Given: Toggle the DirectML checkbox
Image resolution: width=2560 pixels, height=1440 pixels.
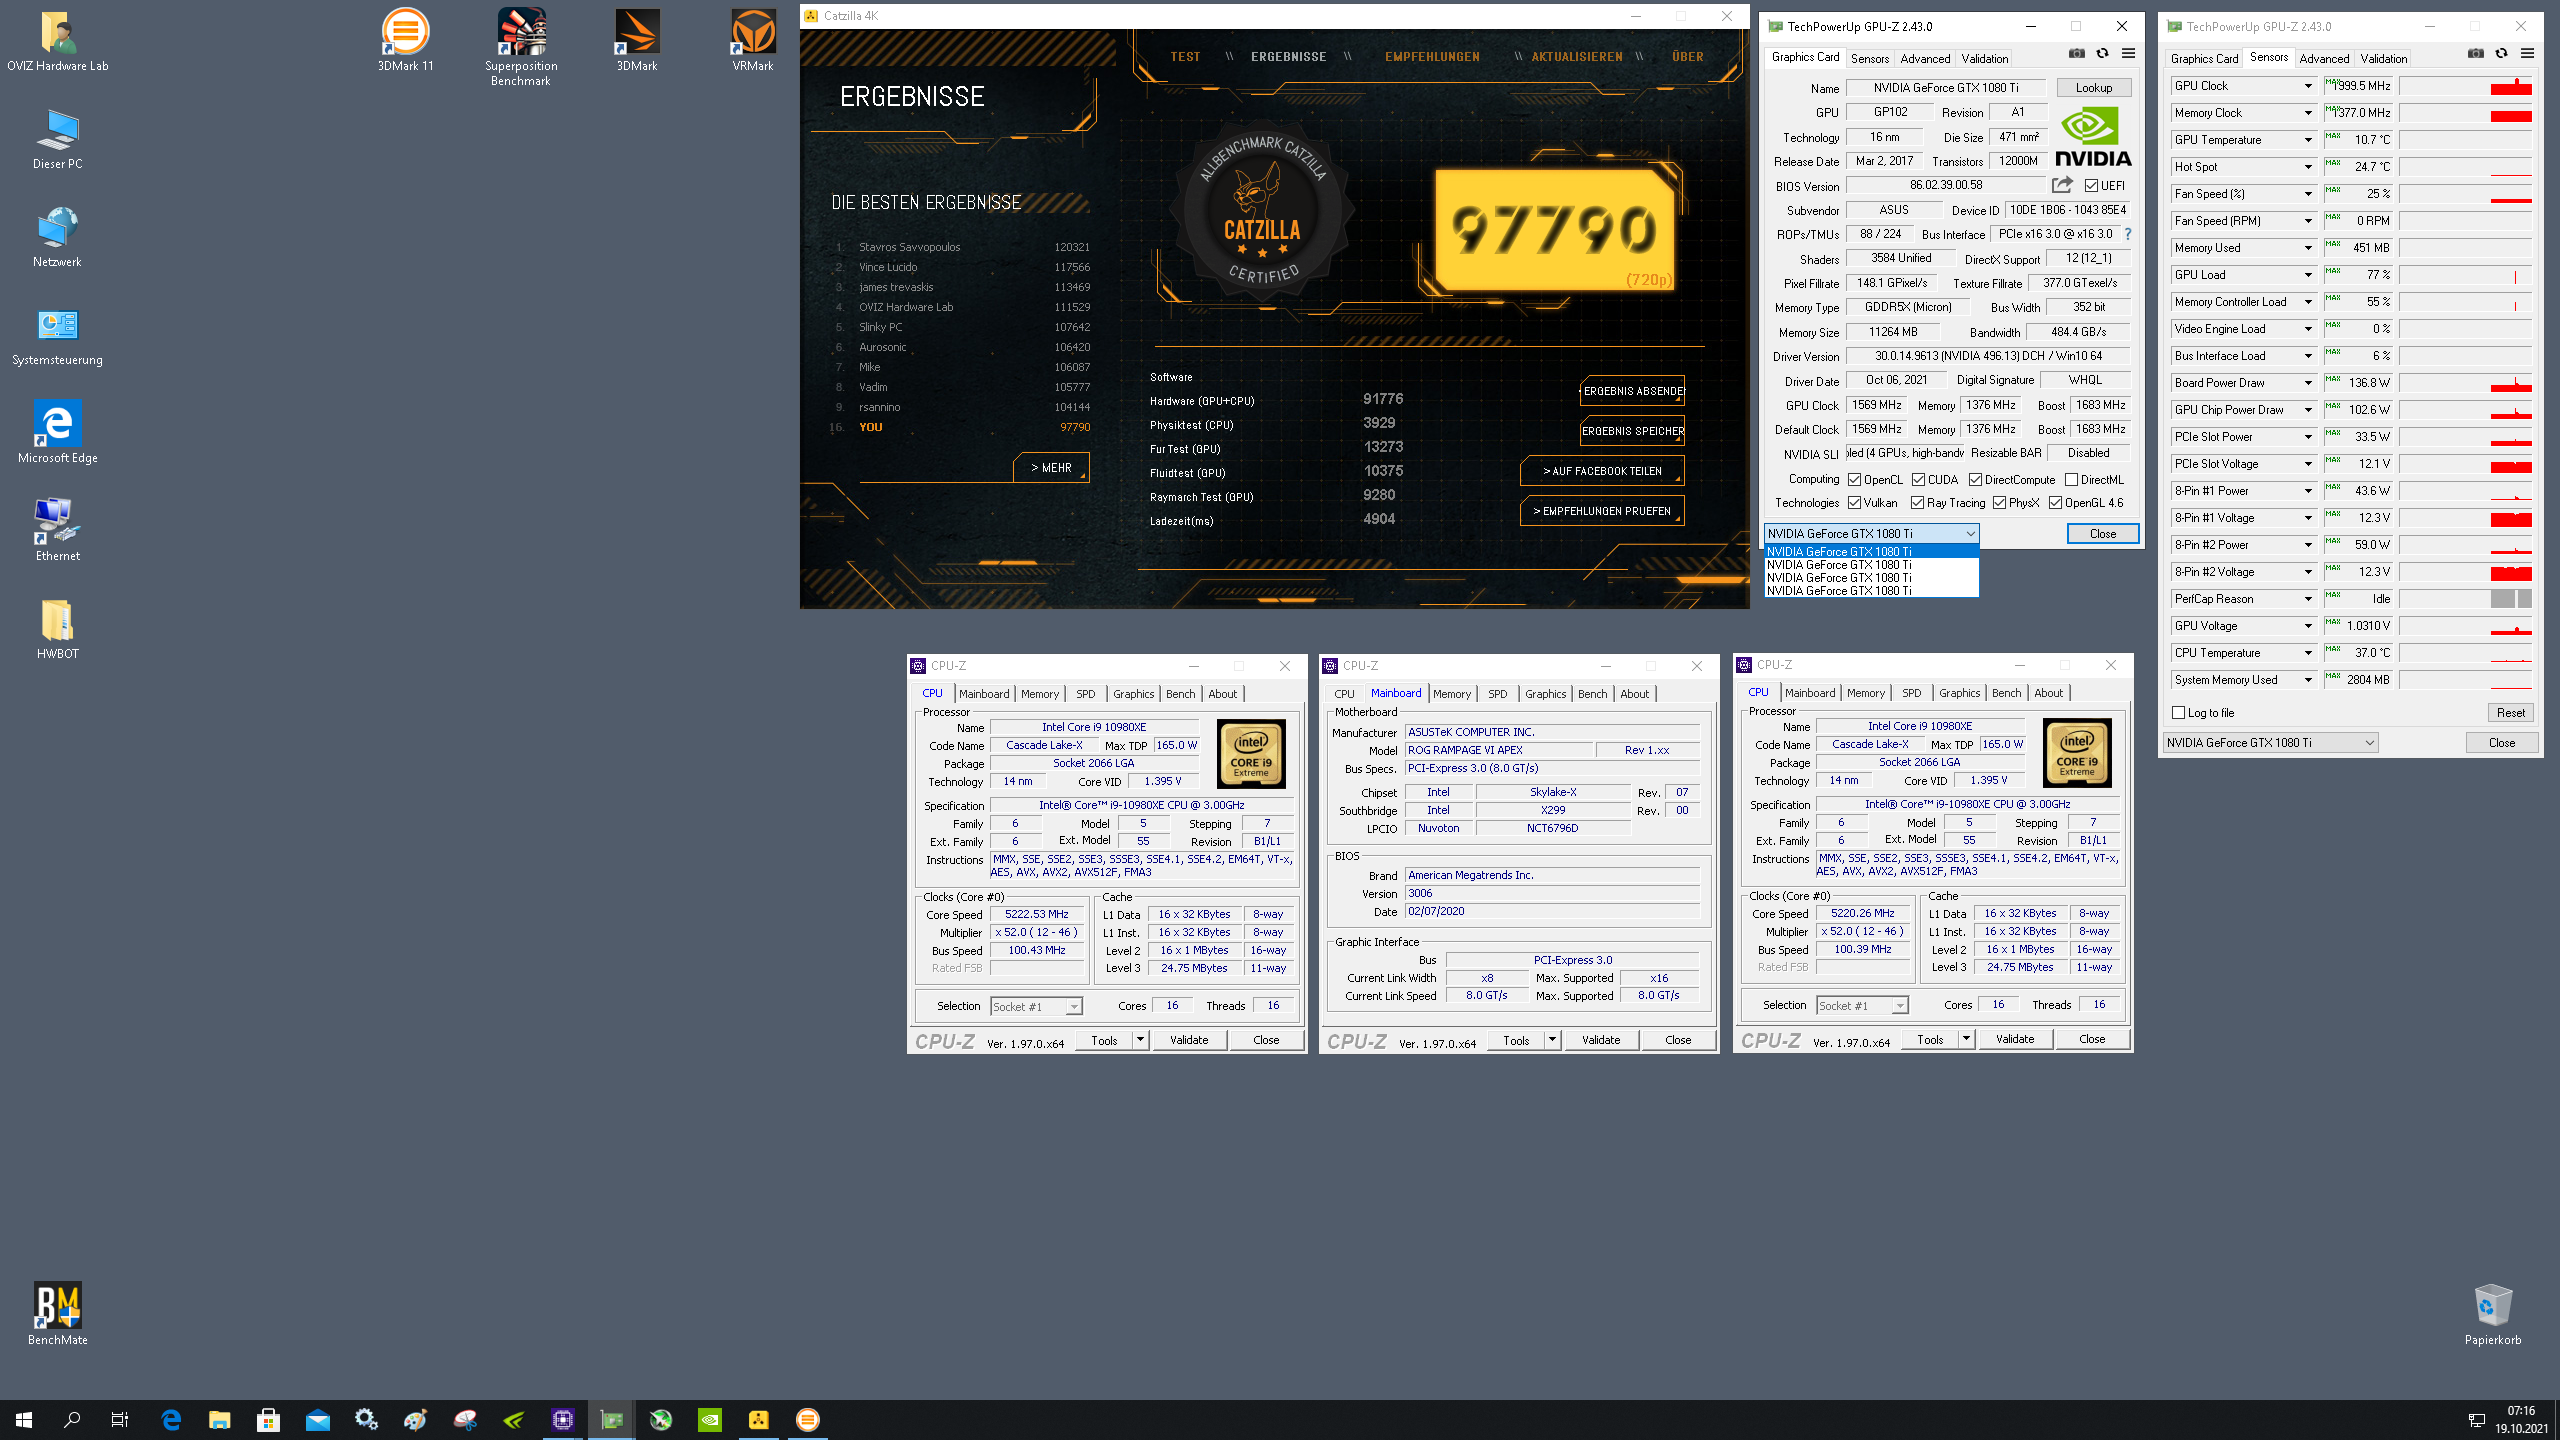Looking at the screenshot, I should 2071,480.
